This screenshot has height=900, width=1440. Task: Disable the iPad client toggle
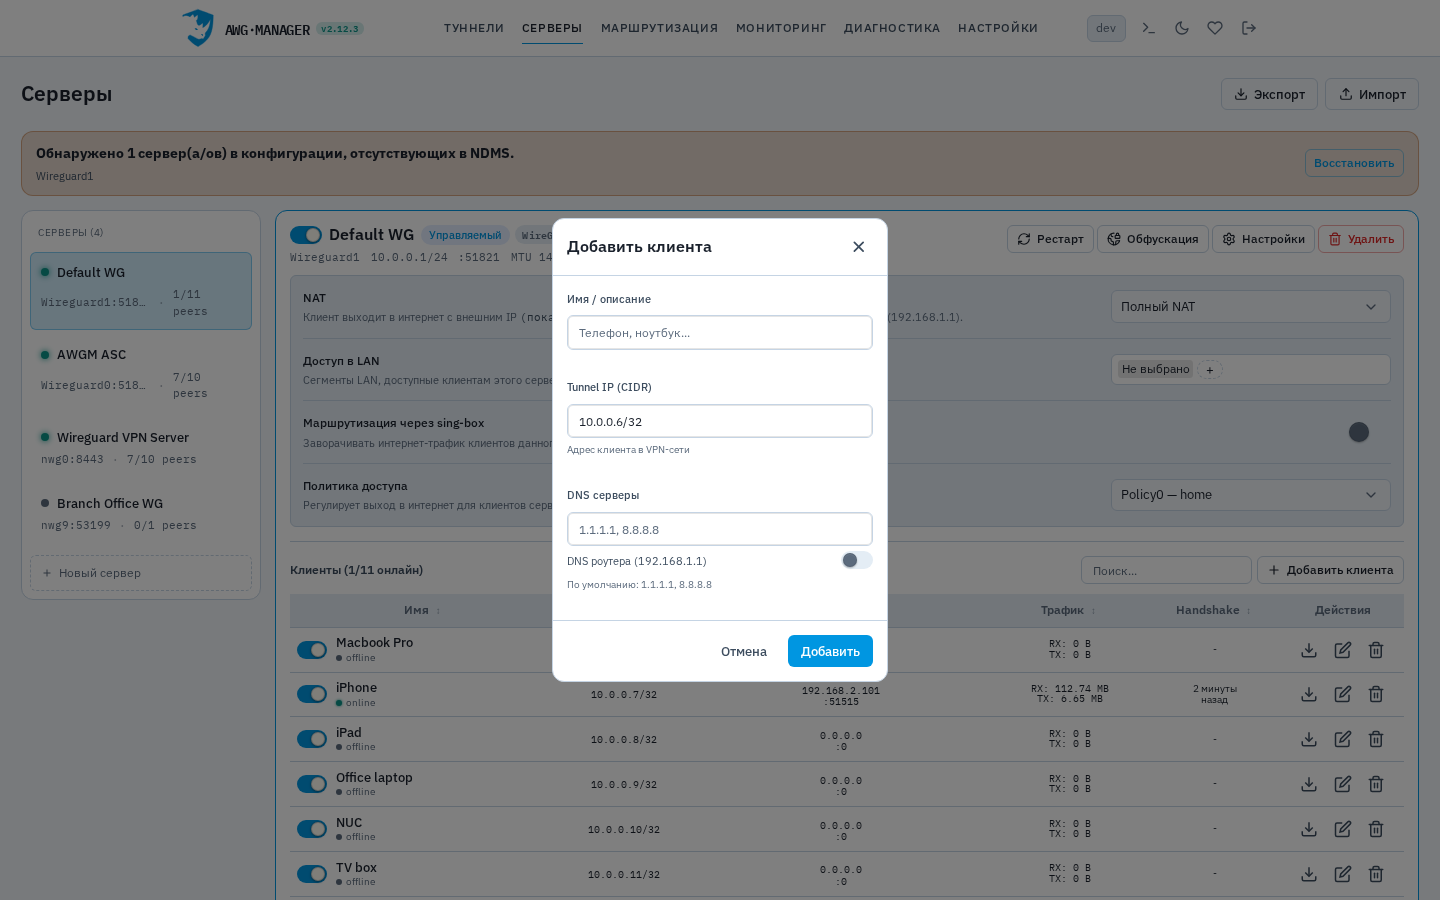(312, 739)
